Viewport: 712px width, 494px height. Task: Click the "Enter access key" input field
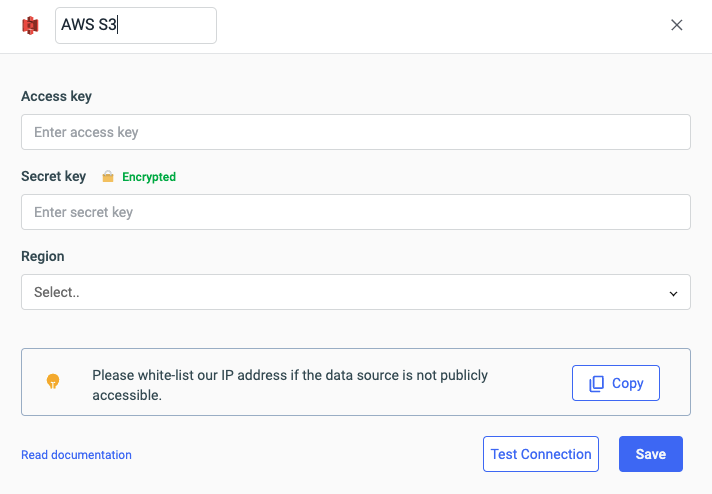pyautogui.click(x=355, y=132)
